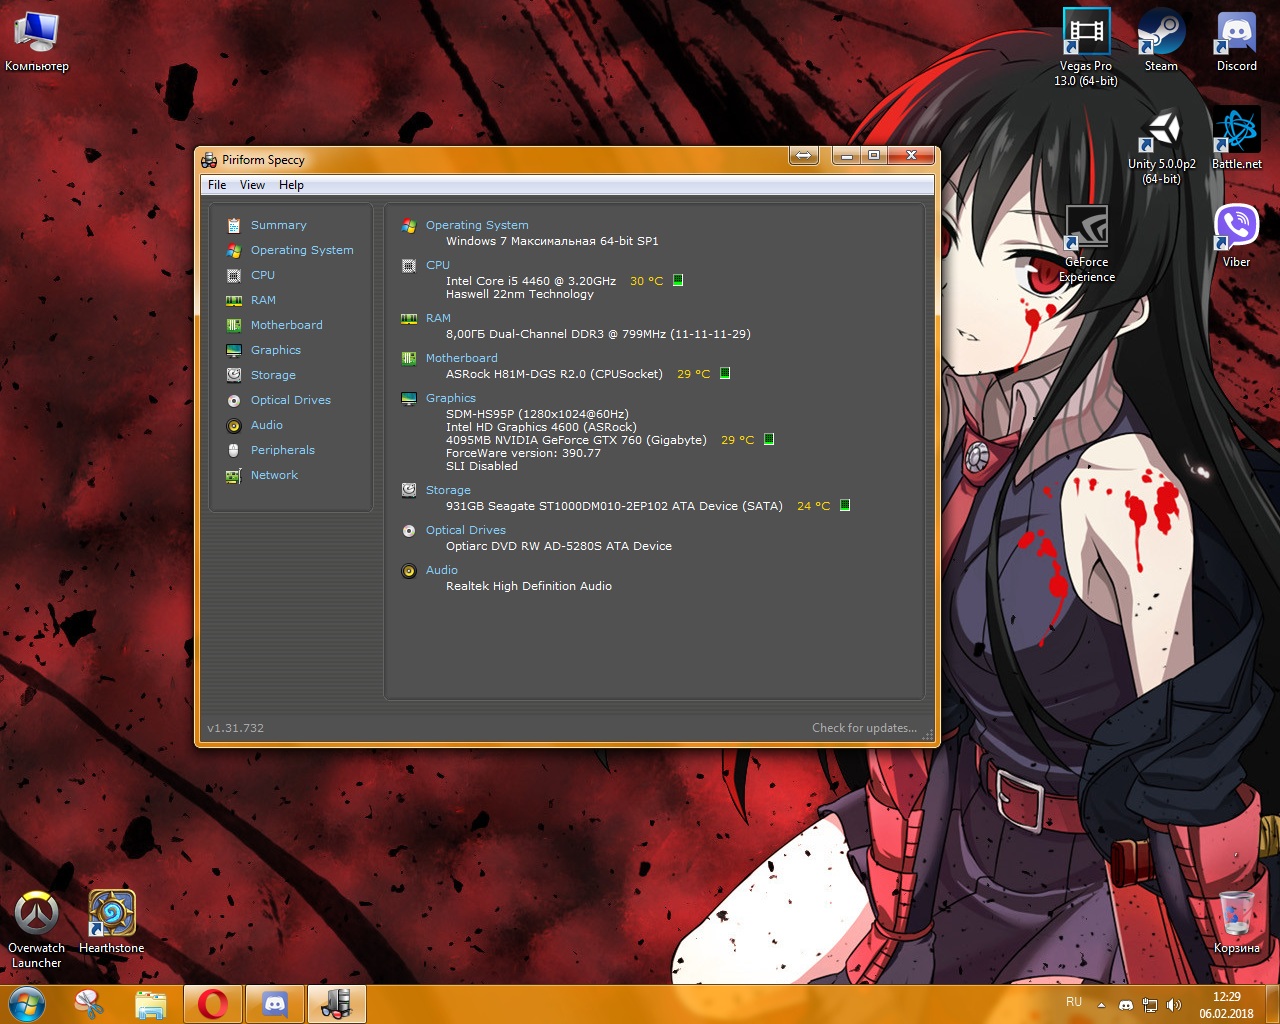Open Graphics section in sidebar
This screenshot has width=1280, height=1024.
(275, 350)
